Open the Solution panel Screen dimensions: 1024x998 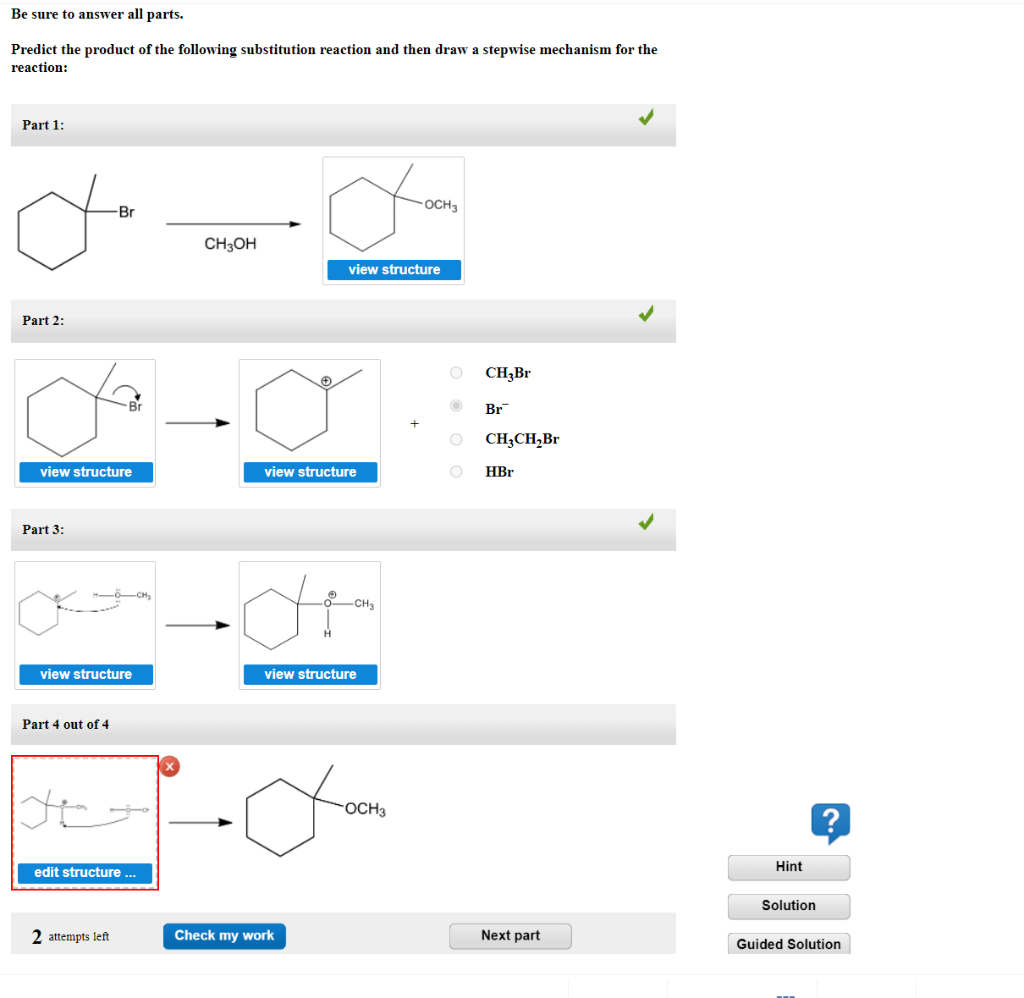click(788, 906)
